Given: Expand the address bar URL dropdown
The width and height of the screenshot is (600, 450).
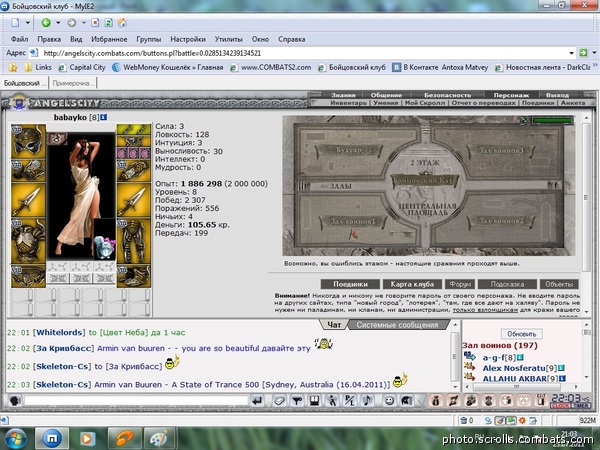Looking at the screenshot, I should pos(571,53).
